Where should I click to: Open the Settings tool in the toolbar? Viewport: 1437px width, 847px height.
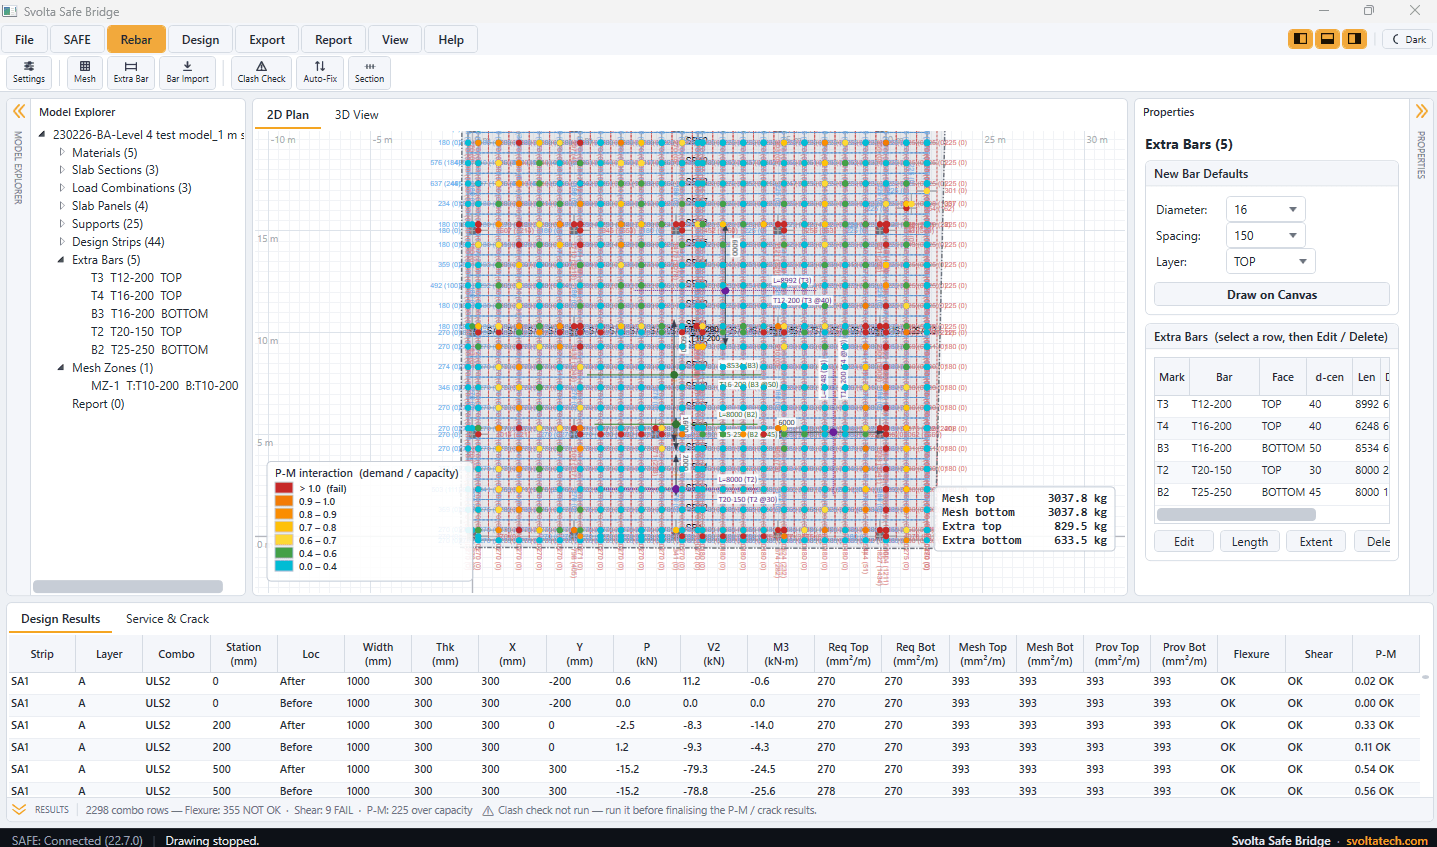click(28, 72)
